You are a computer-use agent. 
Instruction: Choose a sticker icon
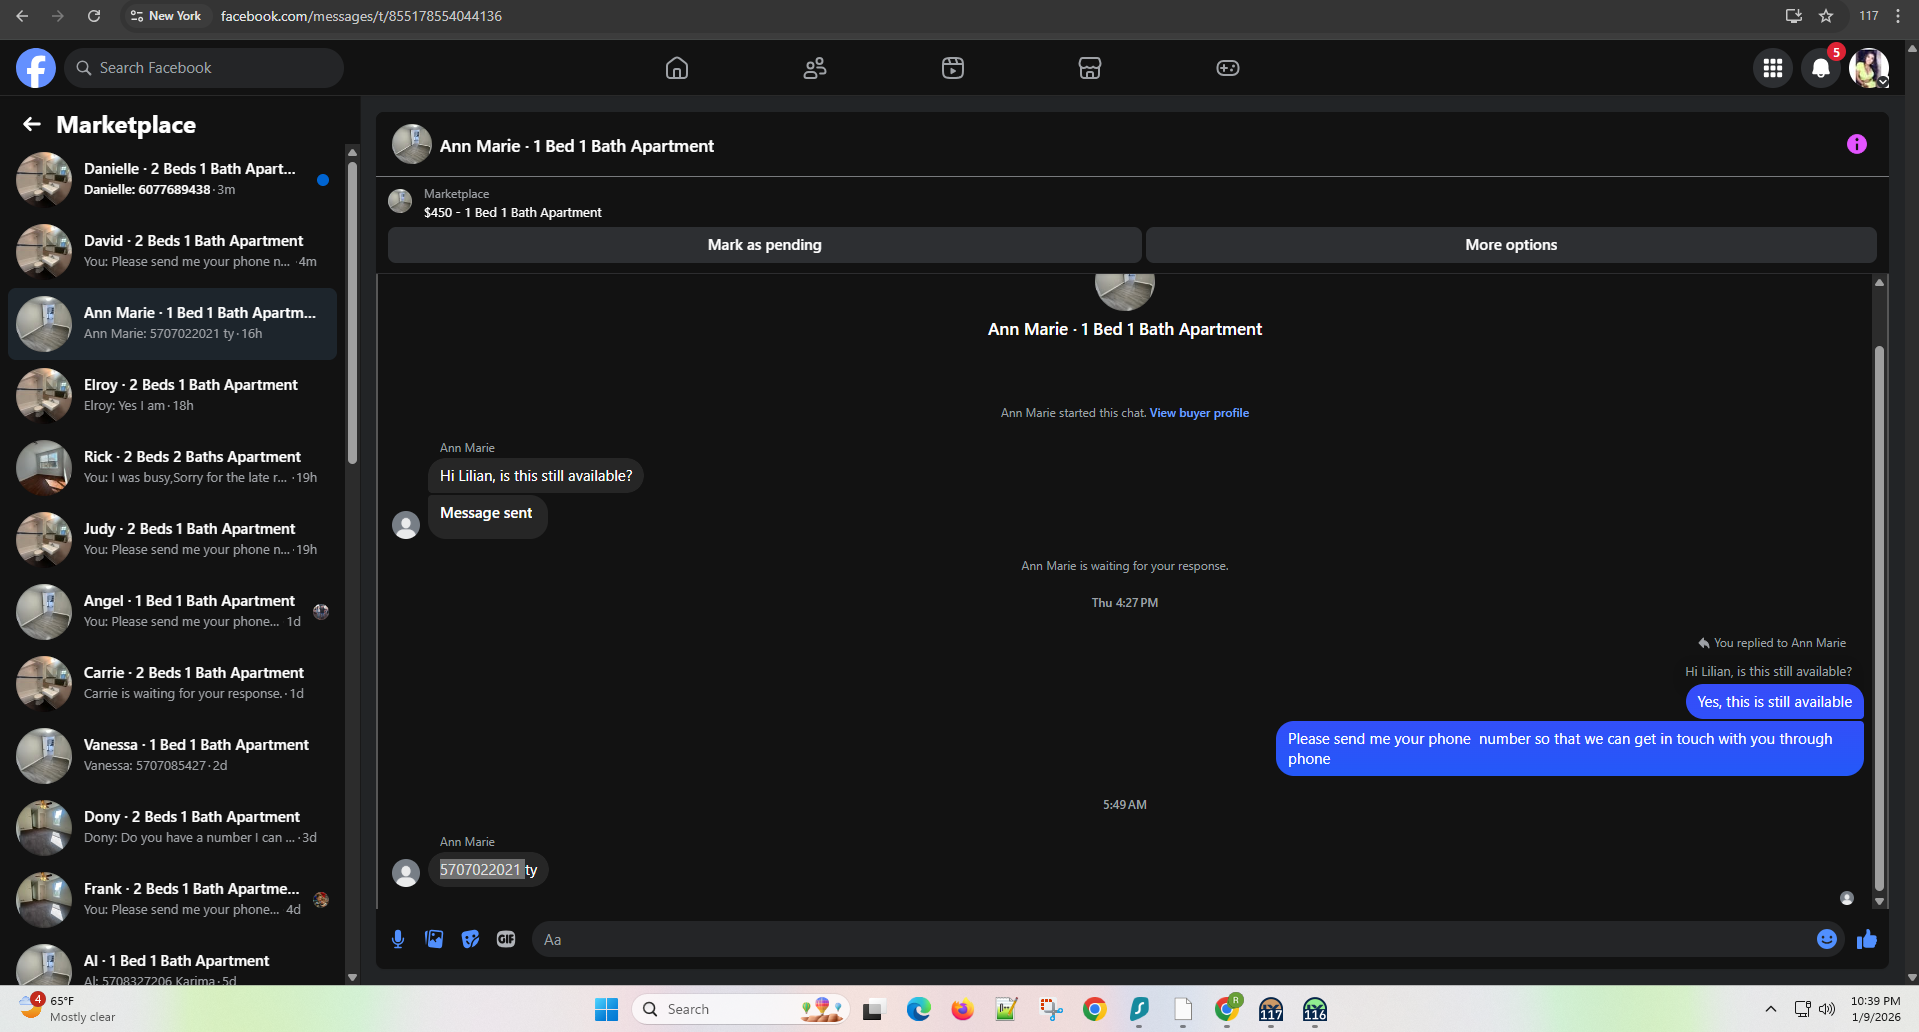click(470, 939)
